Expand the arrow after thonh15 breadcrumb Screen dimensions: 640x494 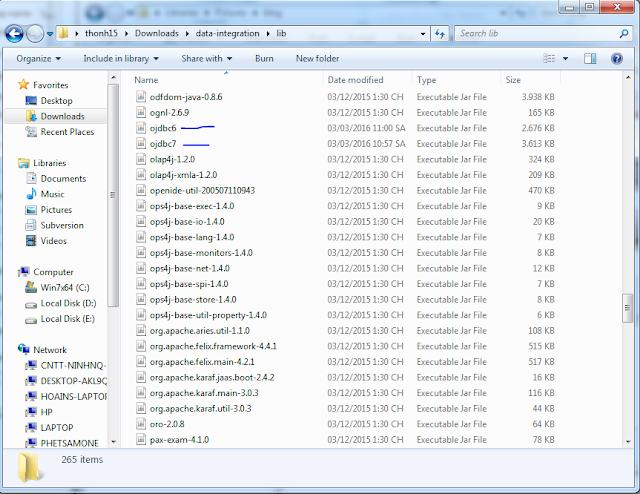pyautogui.click(x=126, y=33)
